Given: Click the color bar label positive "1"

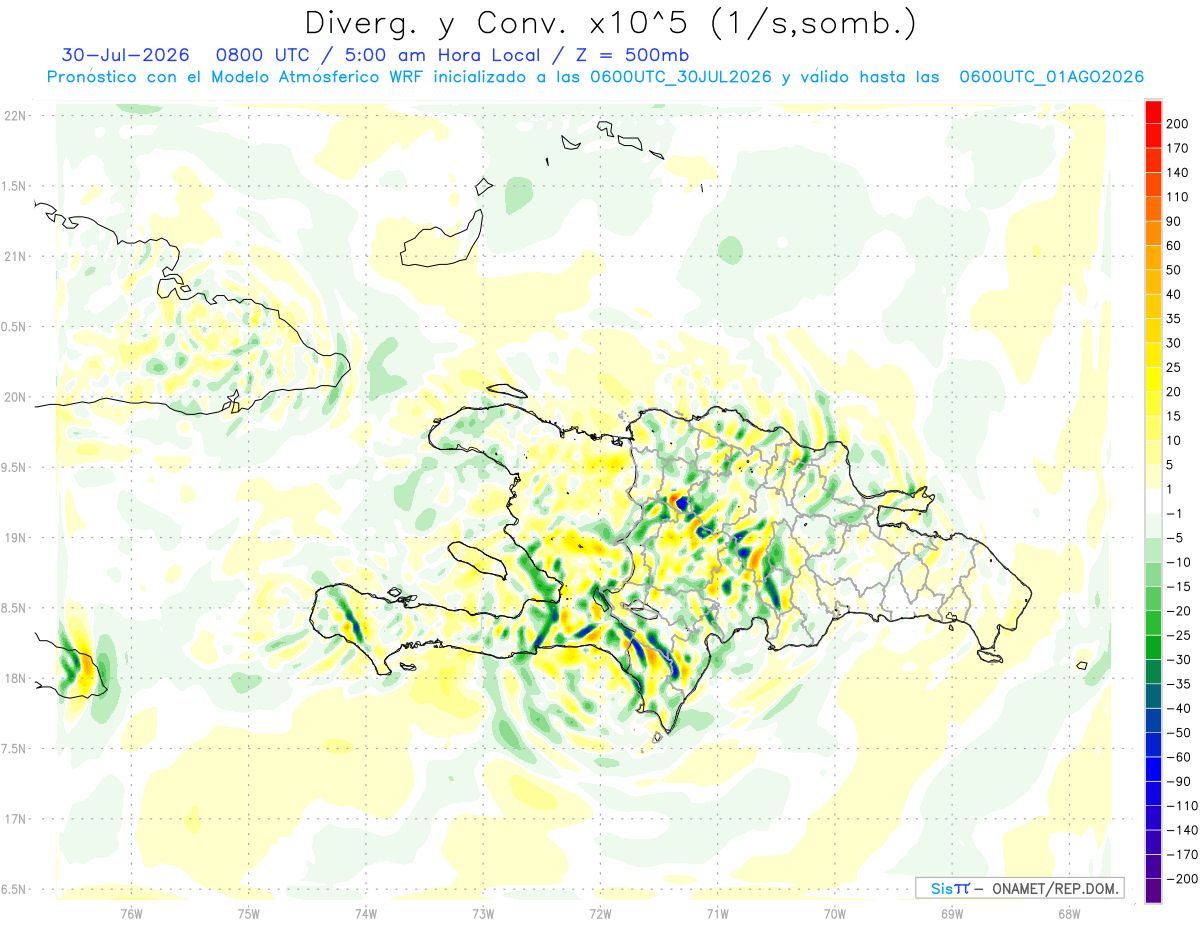Looking at the screenshot, I should point(1170,489).
